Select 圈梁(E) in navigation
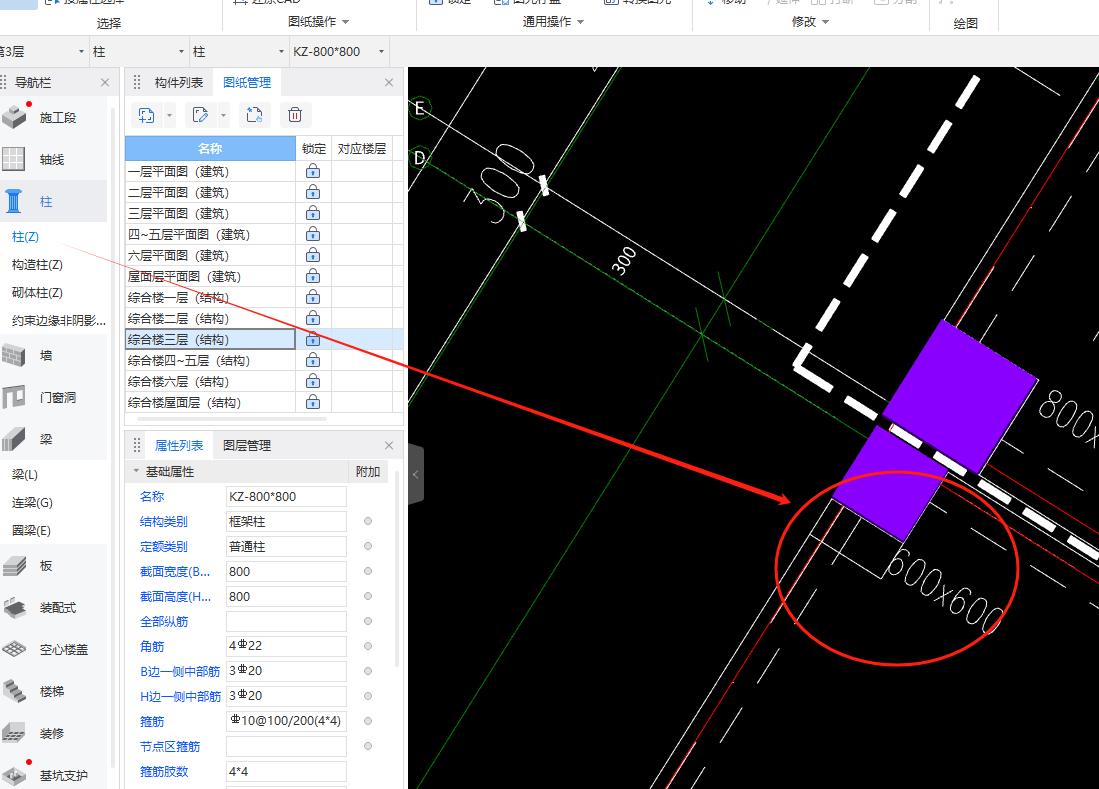 coord(31,530)
